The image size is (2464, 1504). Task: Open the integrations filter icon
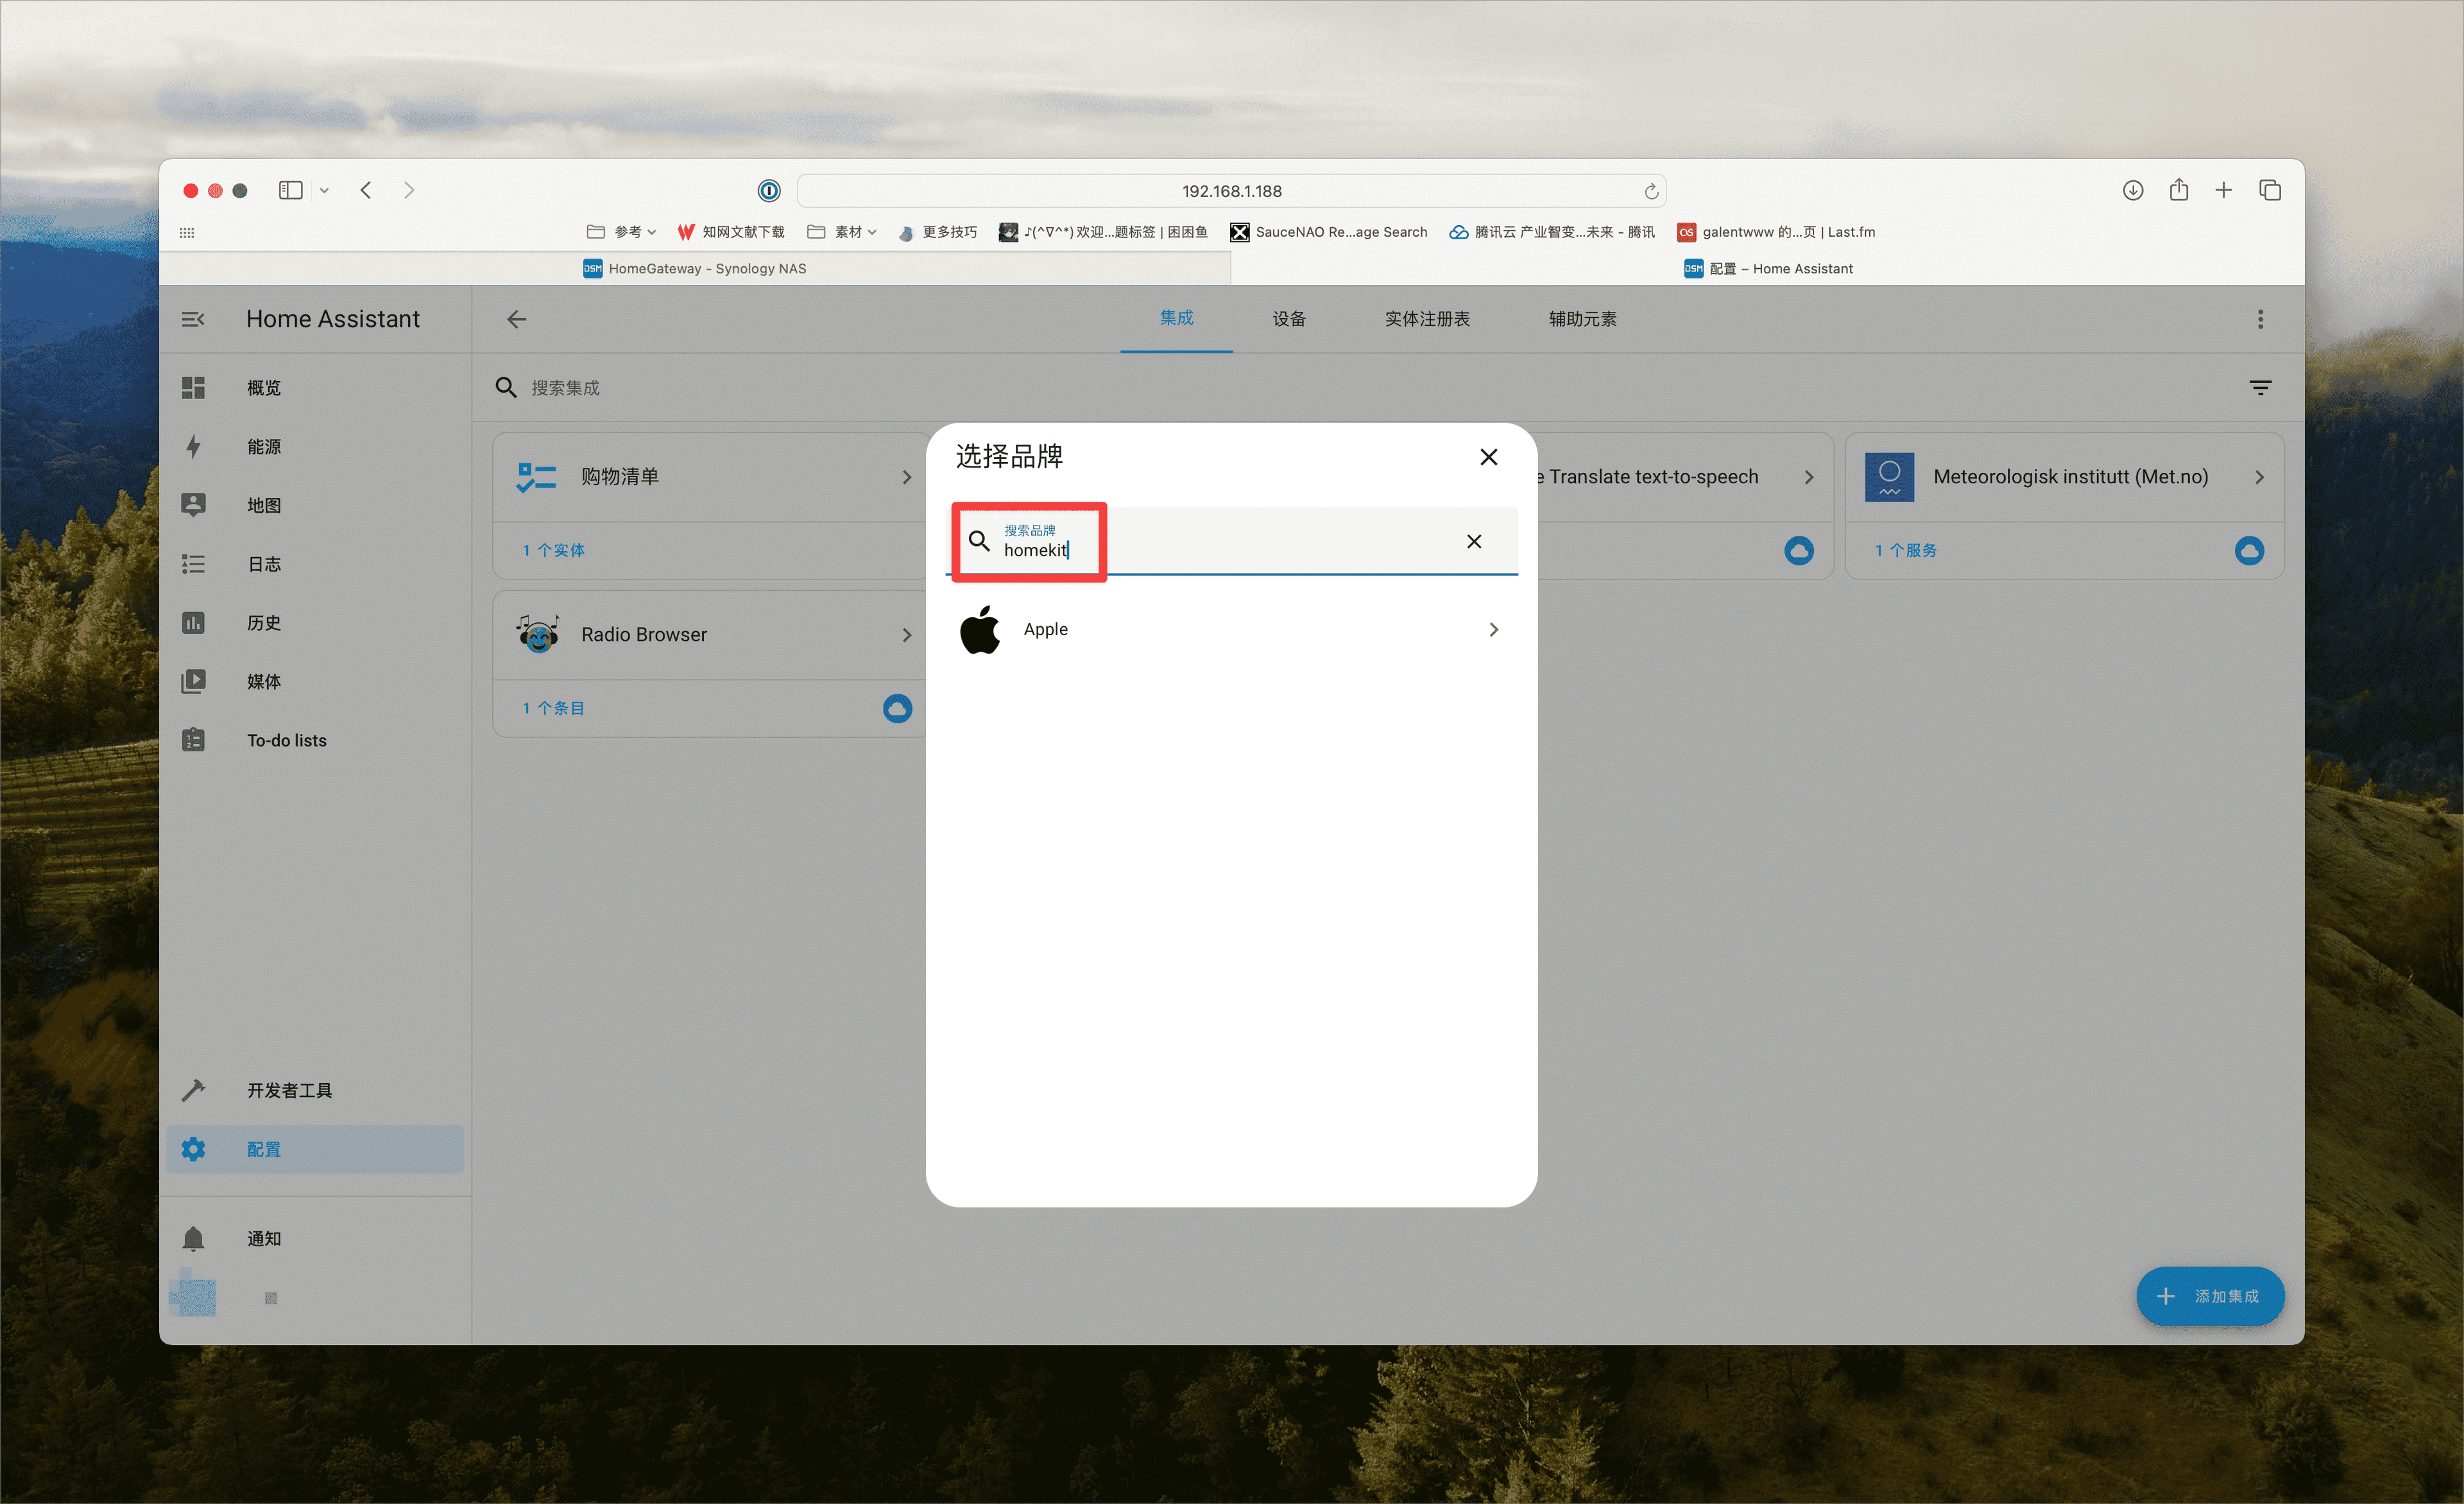pyautogui.click(x=2260, y=388)
